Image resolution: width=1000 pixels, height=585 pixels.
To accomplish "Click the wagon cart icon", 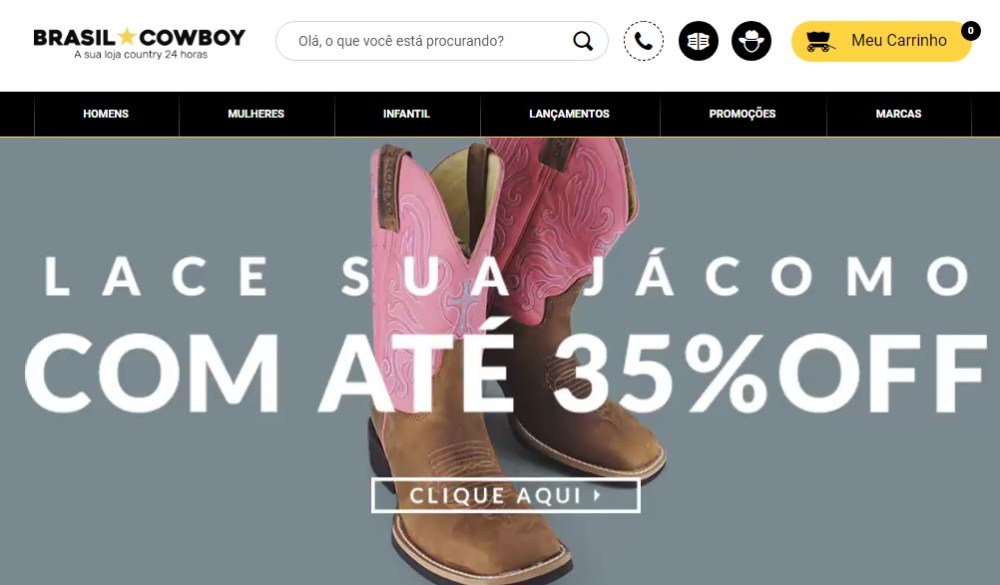I will coord(820,41).
